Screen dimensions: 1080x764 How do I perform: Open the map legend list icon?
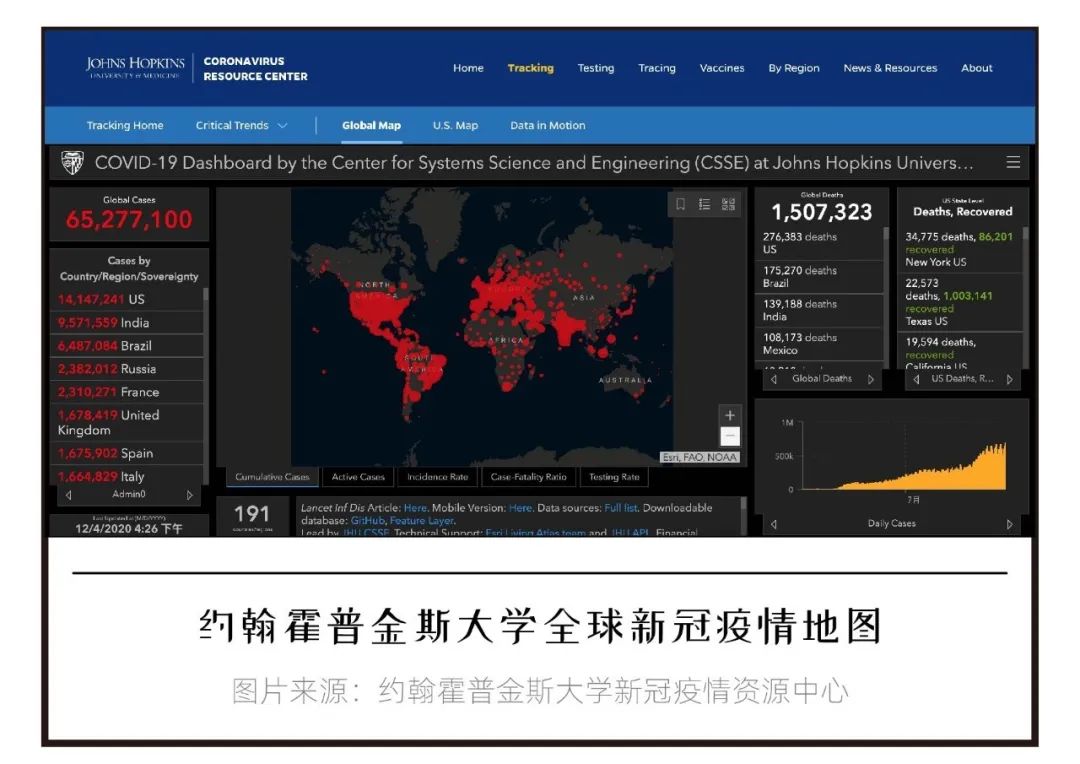point(704,204)
